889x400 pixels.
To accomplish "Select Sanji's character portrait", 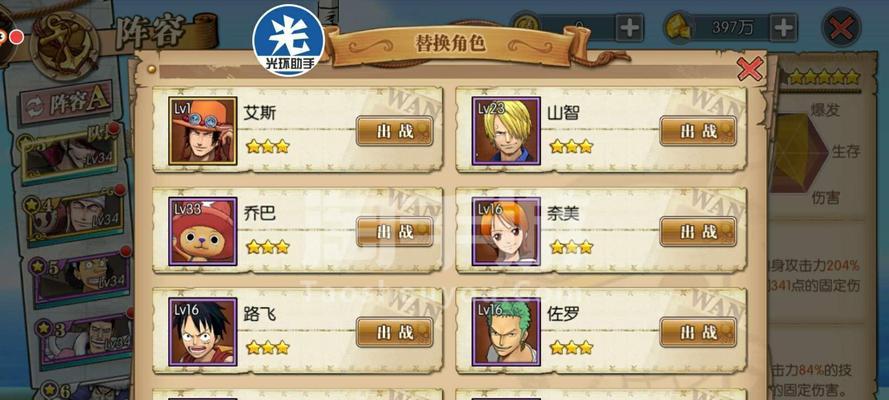I will pos(506,131).
